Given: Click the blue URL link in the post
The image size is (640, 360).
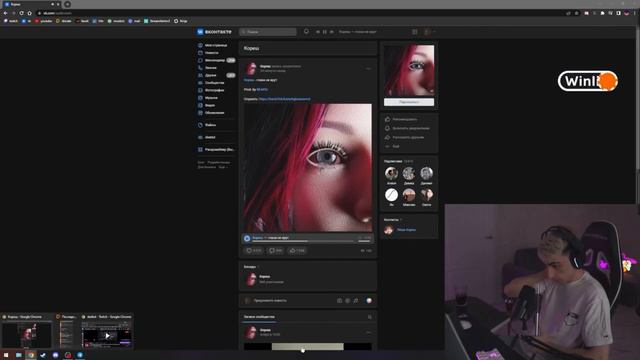Looking at the screenshot, I should [284, 99].
